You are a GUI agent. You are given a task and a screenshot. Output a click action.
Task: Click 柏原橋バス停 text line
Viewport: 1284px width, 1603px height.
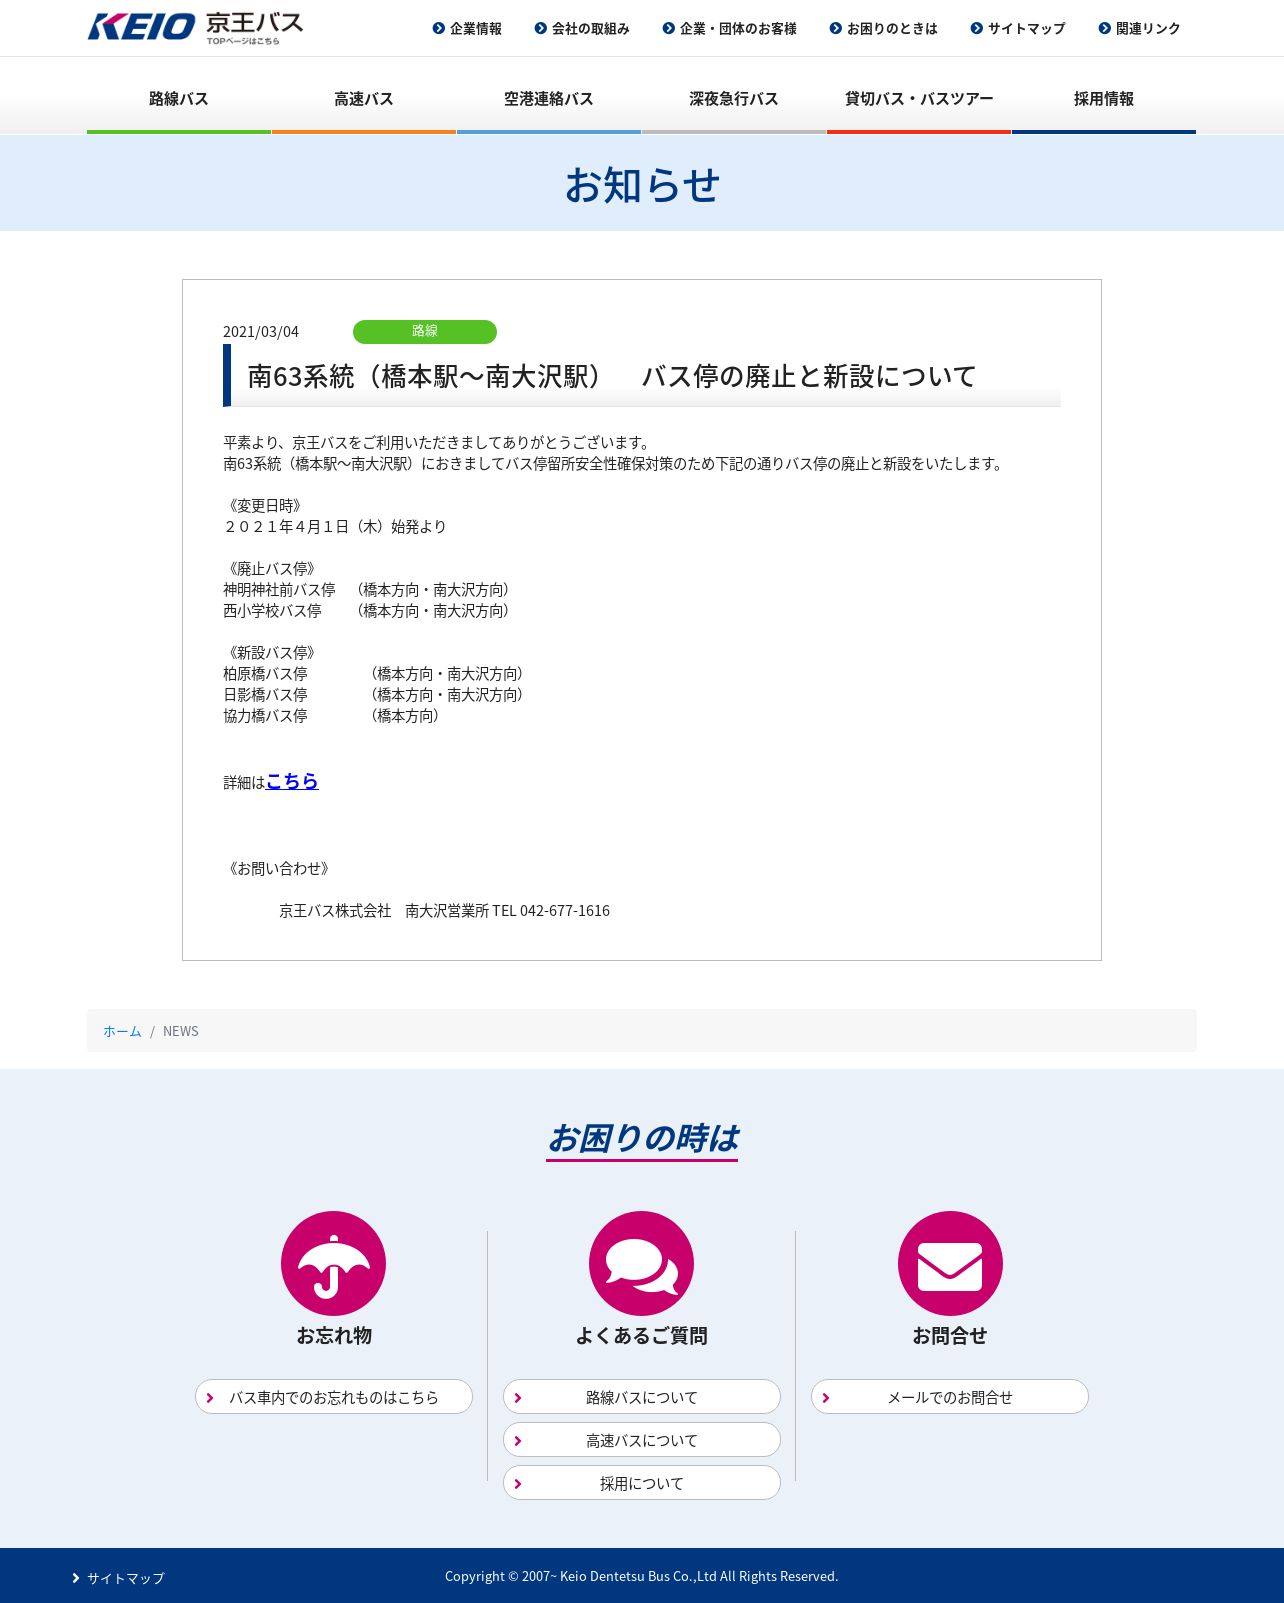373,674
